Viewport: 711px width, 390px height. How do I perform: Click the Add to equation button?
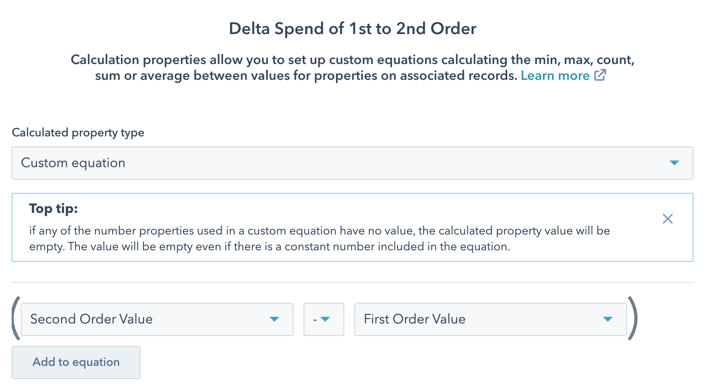[x=76, y=362]
